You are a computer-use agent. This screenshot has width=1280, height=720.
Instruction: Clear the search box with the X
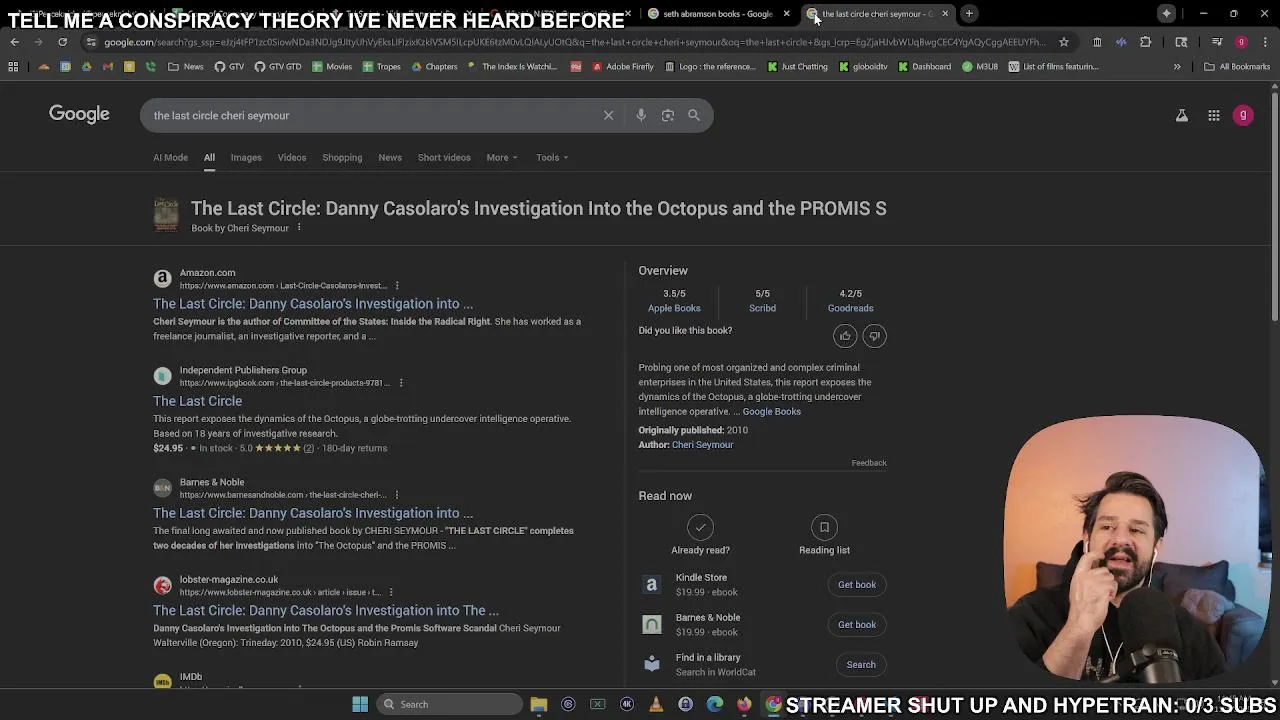[608, 115]
